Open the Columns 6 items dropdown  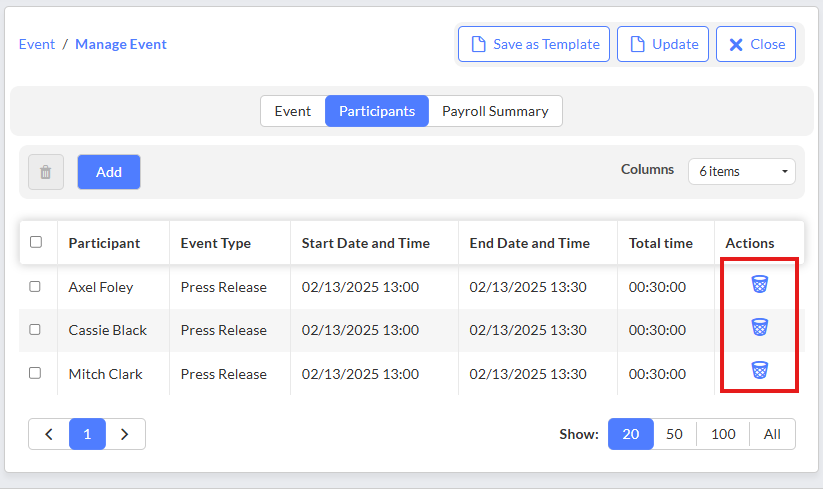click(x=742, y=172)
